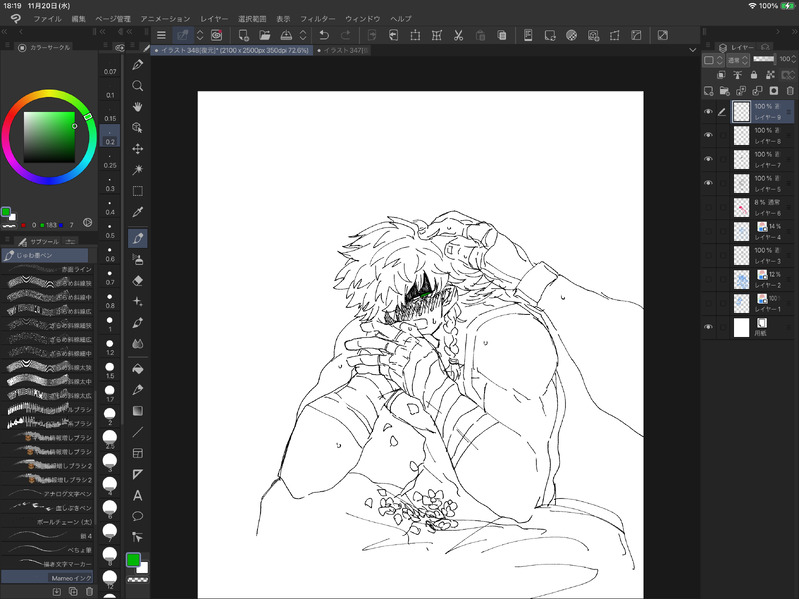Hide layer レイヤー 8 with eye icon
This screenshot has height=599, width=799.
coord(708,135)
